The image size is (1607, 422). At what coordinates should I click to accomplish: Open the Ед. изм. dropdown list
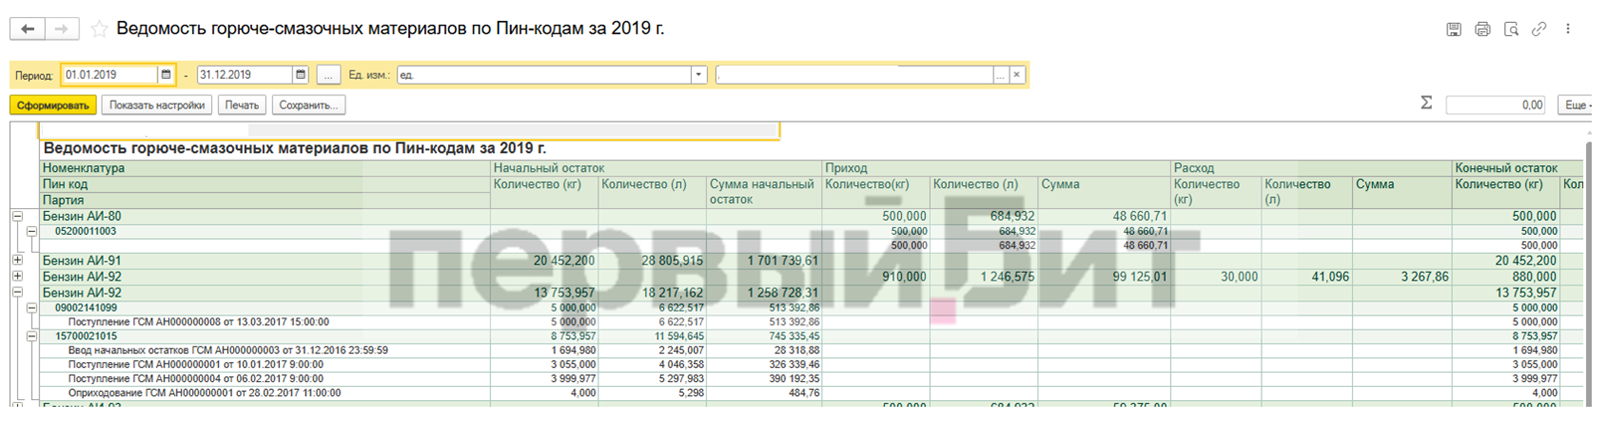(698, 75)
